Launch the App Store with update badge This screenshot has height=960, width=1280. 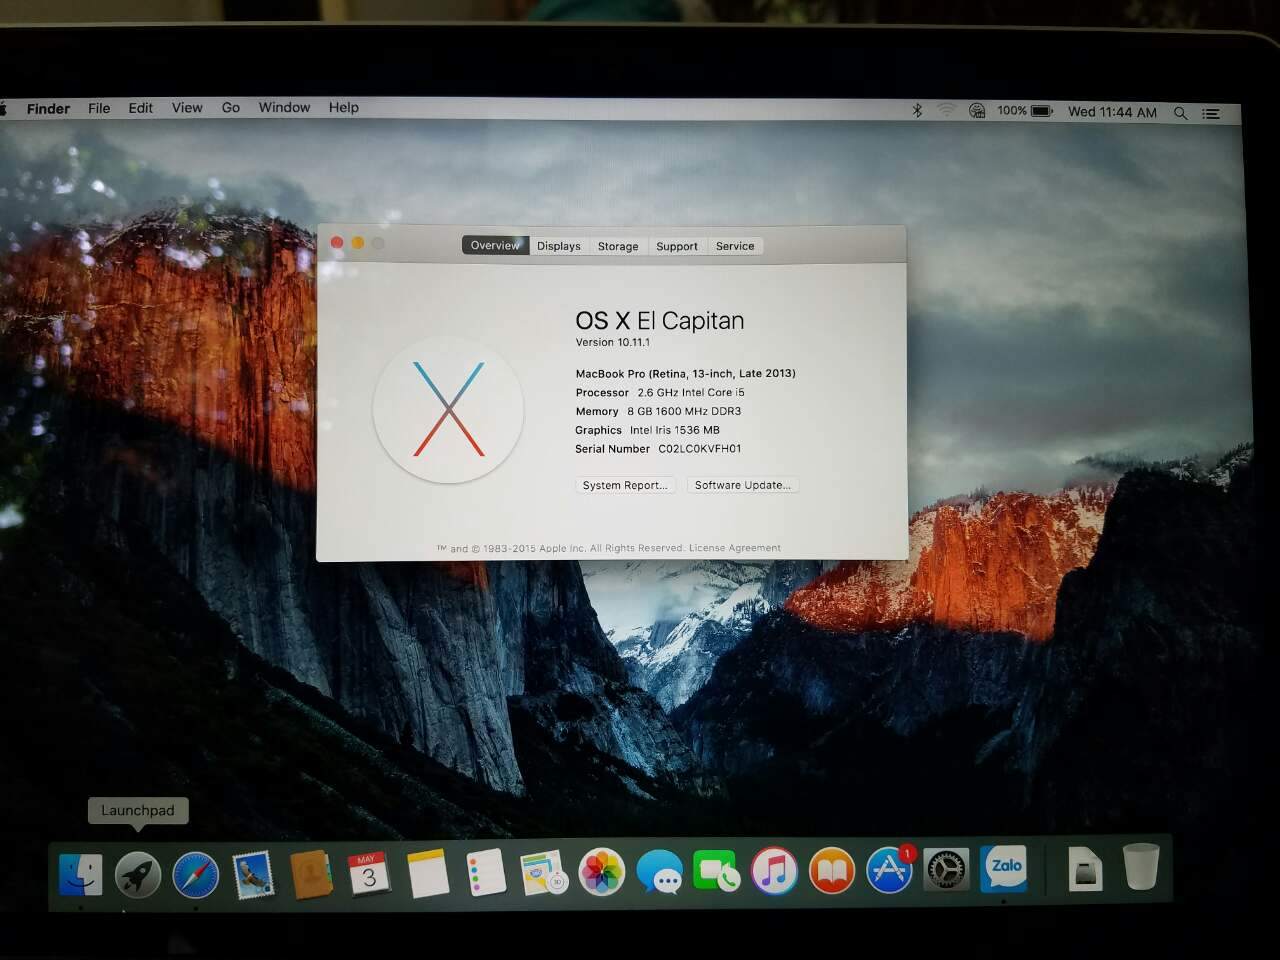point(889,871)
